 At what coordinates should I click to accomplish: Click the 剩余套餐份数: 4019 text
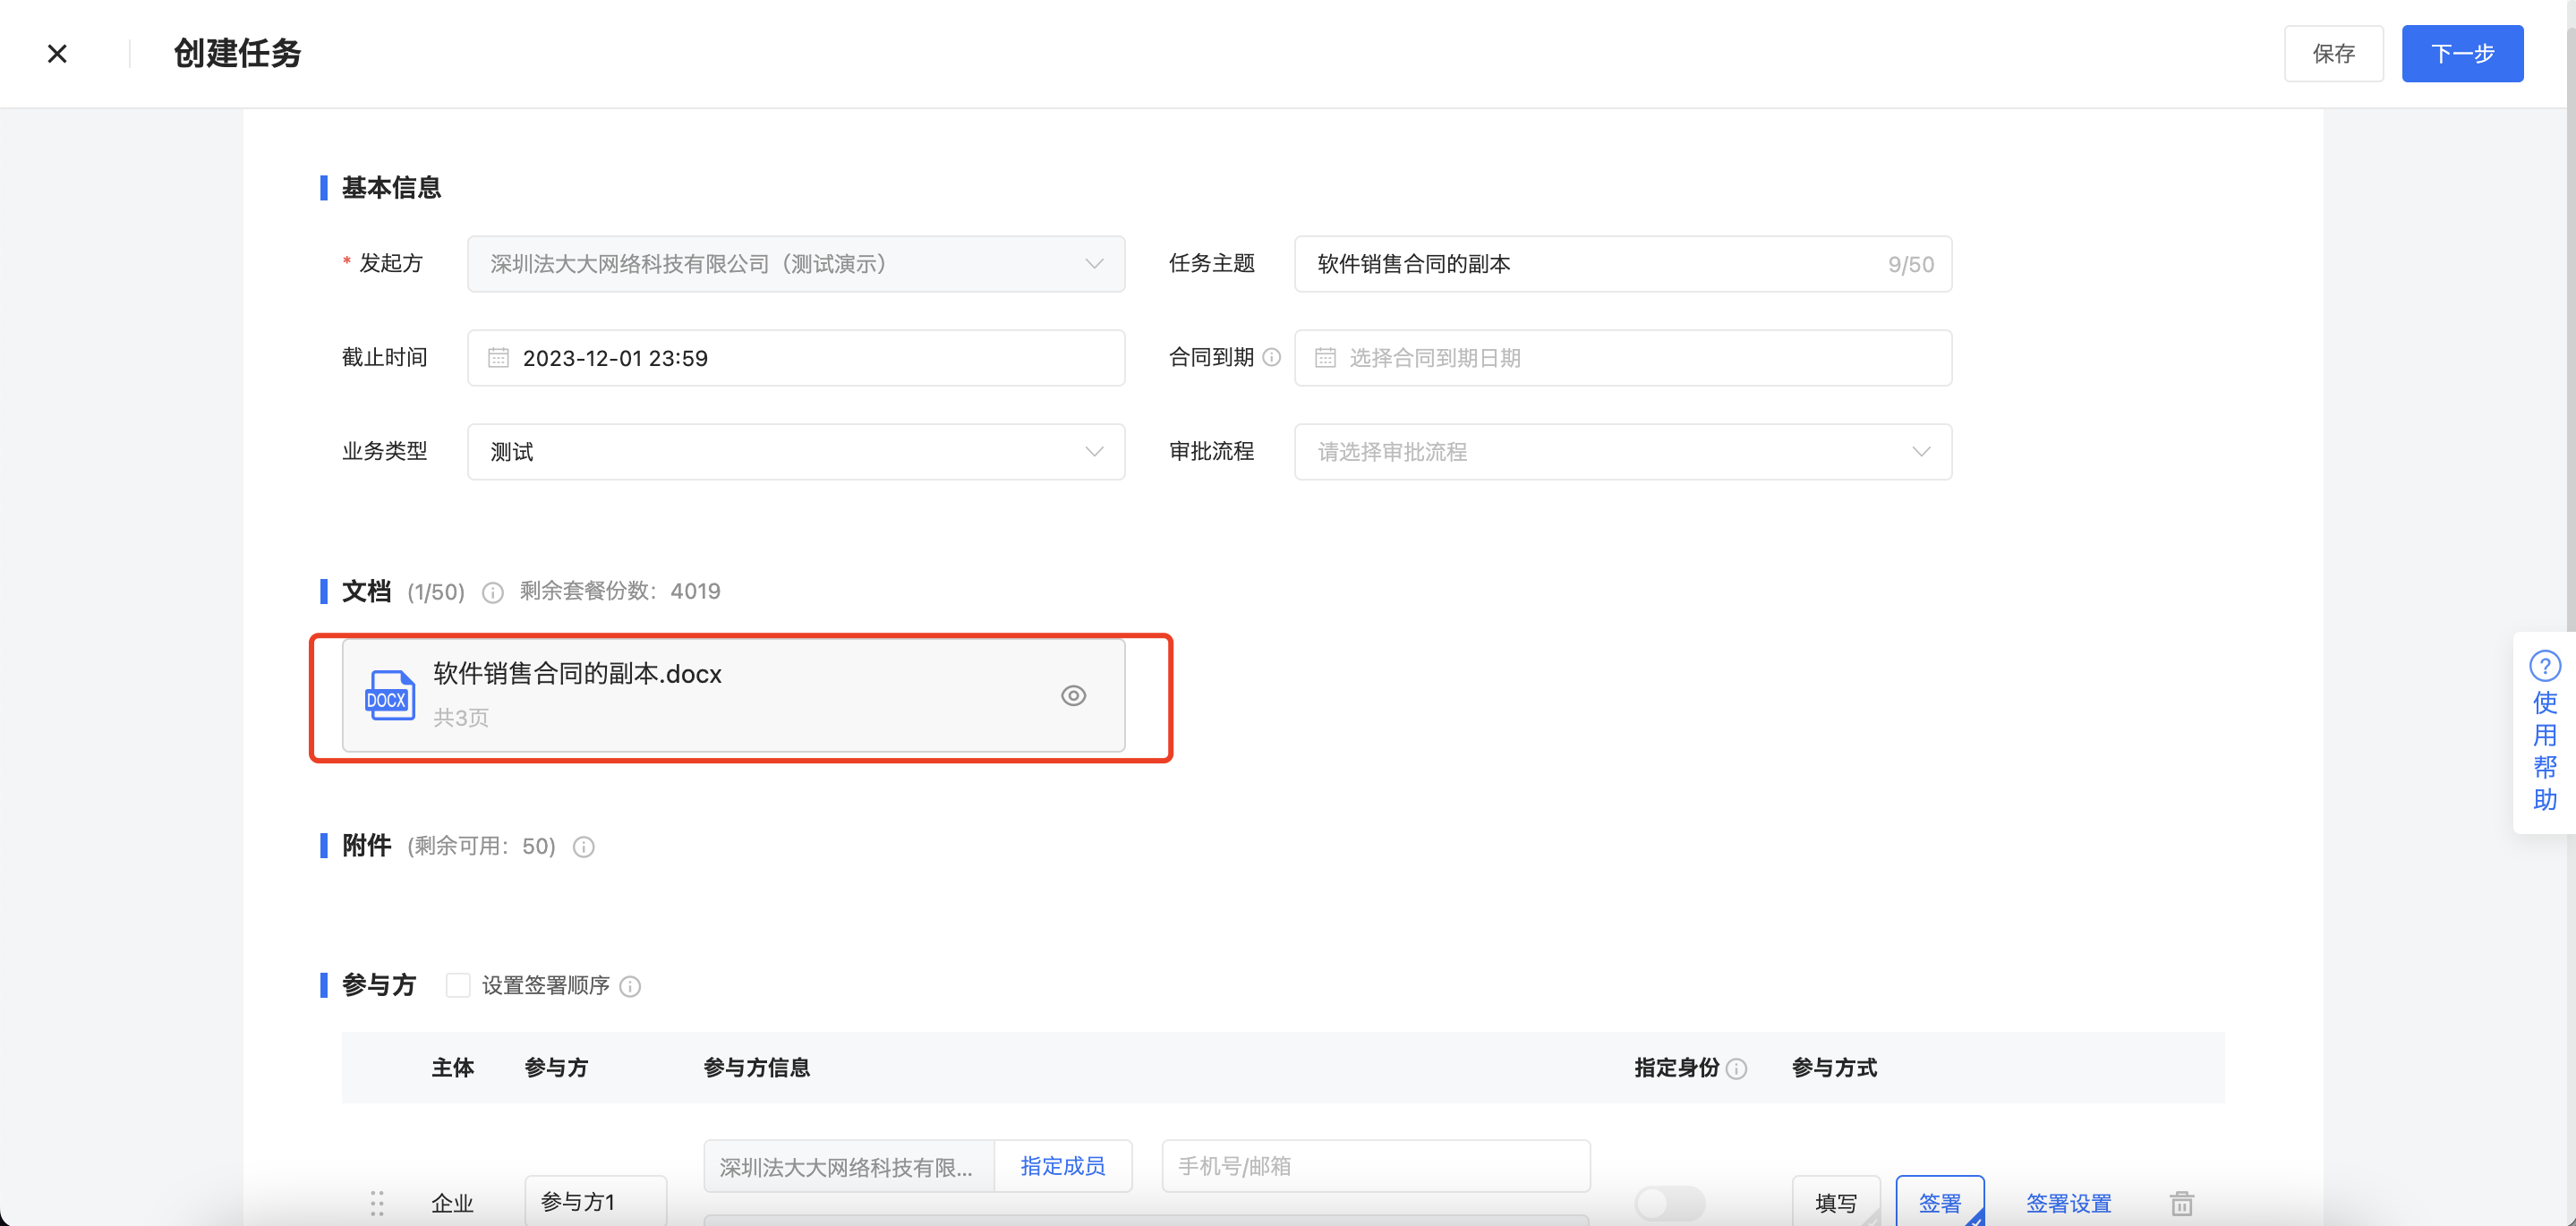tap(619, 591)
